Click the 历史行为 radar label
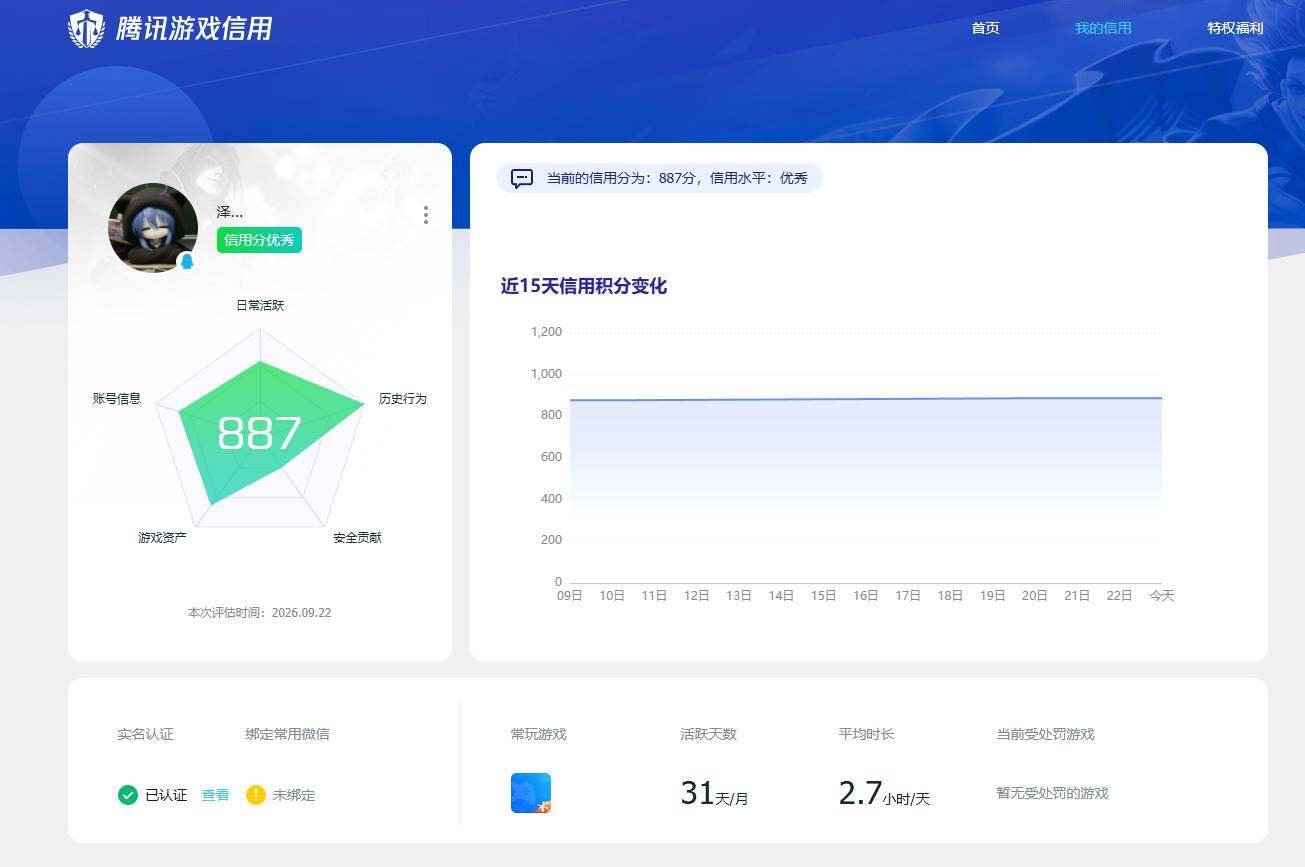The image size is (1305, 867). [402, 398]
